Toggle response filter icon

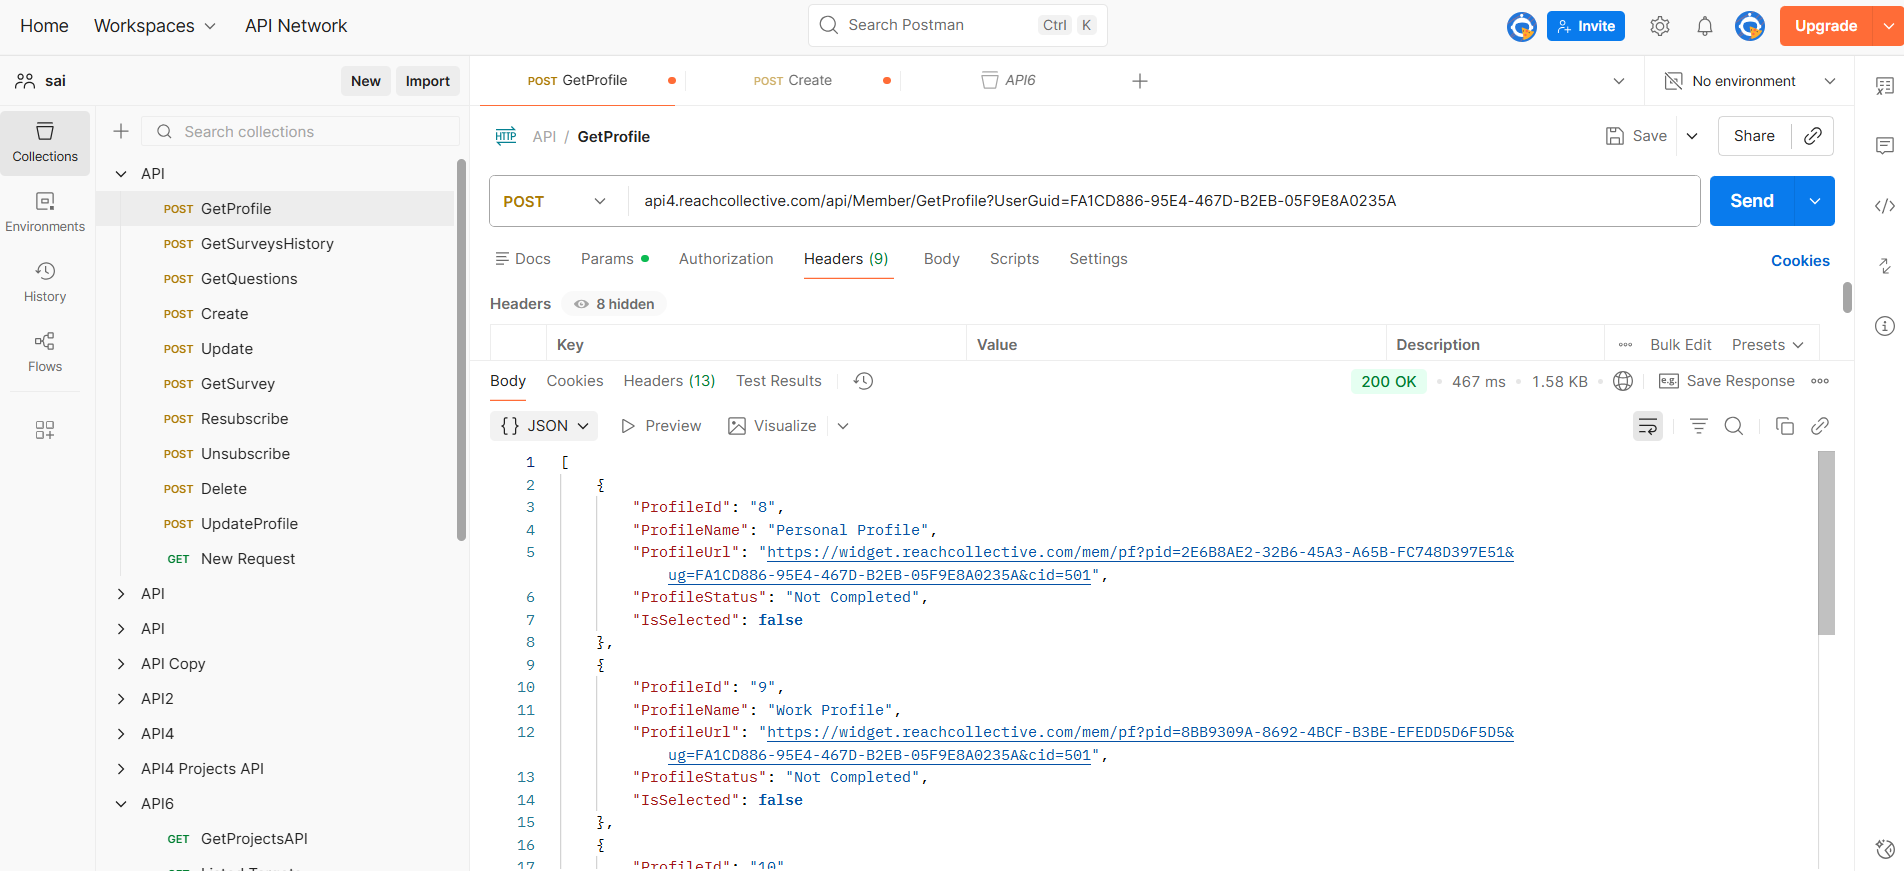[x=1698, y=426]
